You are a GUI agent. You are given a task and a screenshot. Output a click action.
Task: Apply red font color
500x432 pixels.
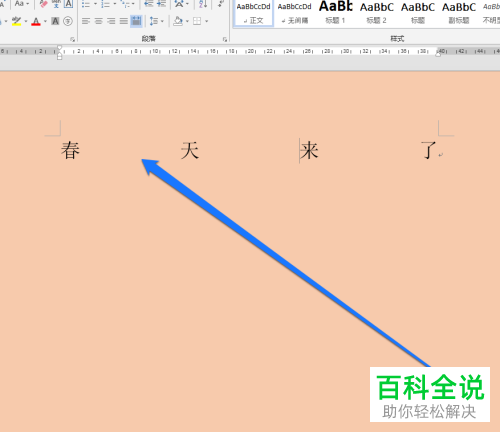pyautogui.click(x=36, y=21)
